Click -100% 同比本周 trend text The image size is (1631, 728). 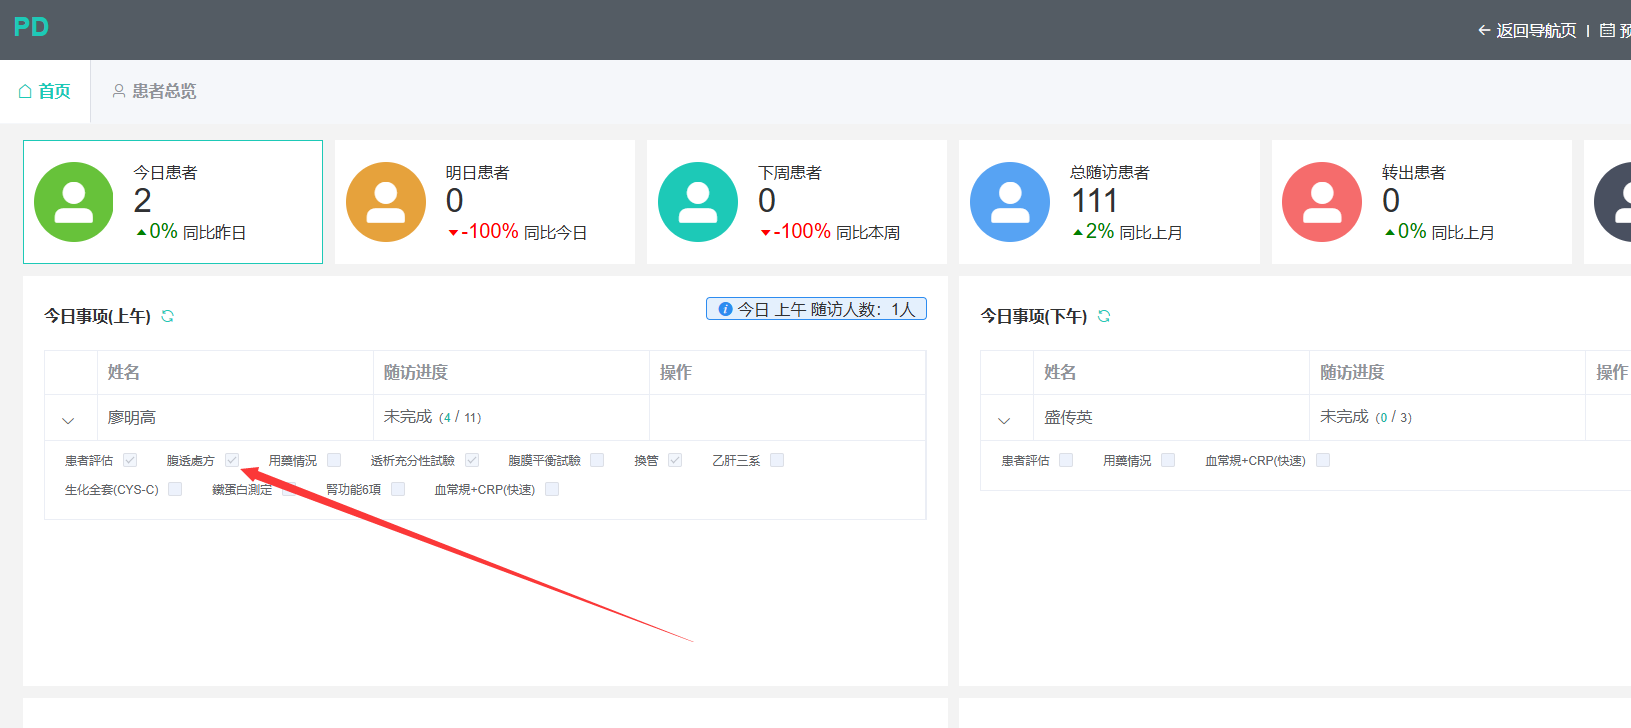[830, 232]
